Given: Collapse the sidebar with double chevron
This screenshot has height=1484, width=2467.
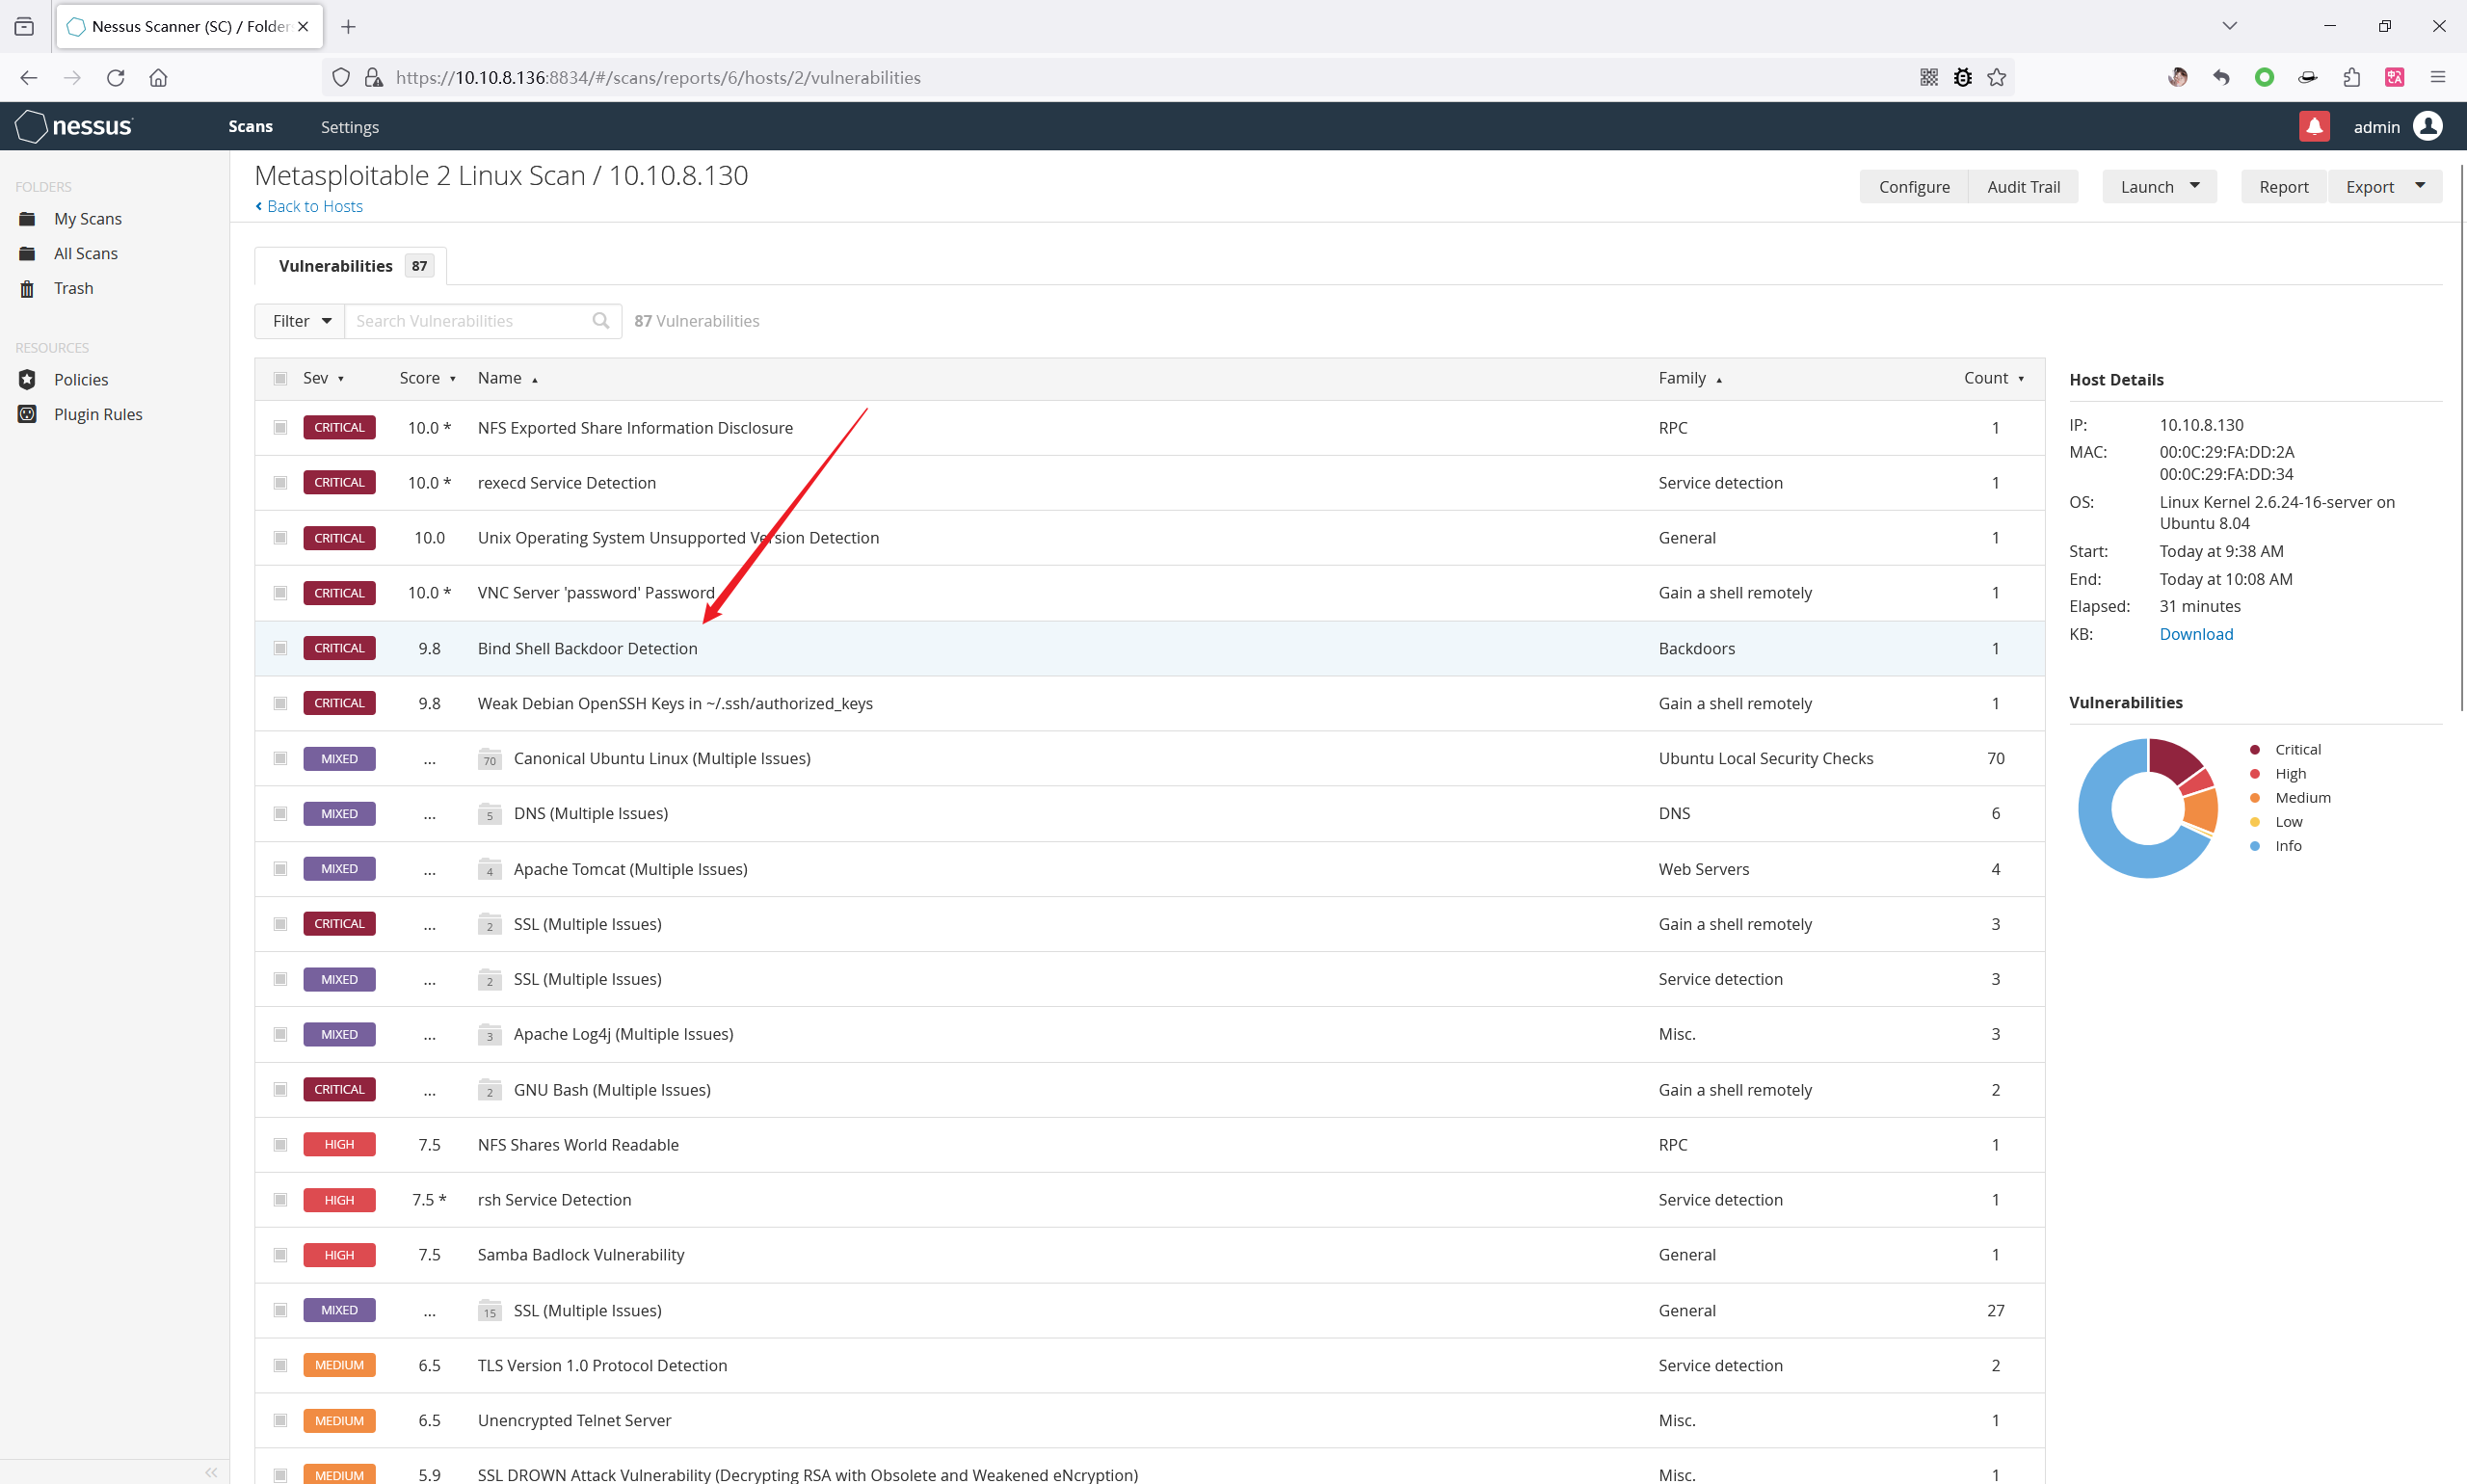Looking at the screenshot, I should pos(211,1472).
